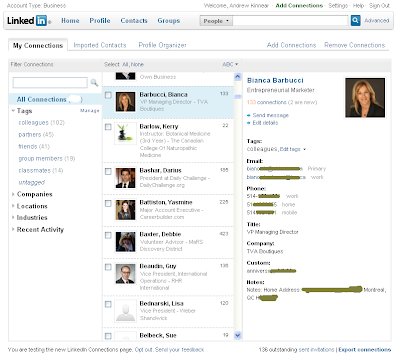Open the Contacts menu
The height and width of the screenshot is (360, 400).
point(134,21)
